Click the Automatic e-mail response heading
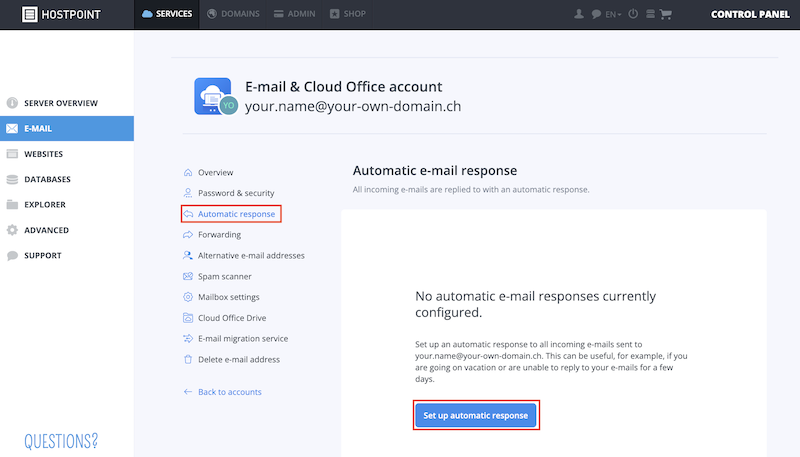Screen dimensions: 800x457 435,170
